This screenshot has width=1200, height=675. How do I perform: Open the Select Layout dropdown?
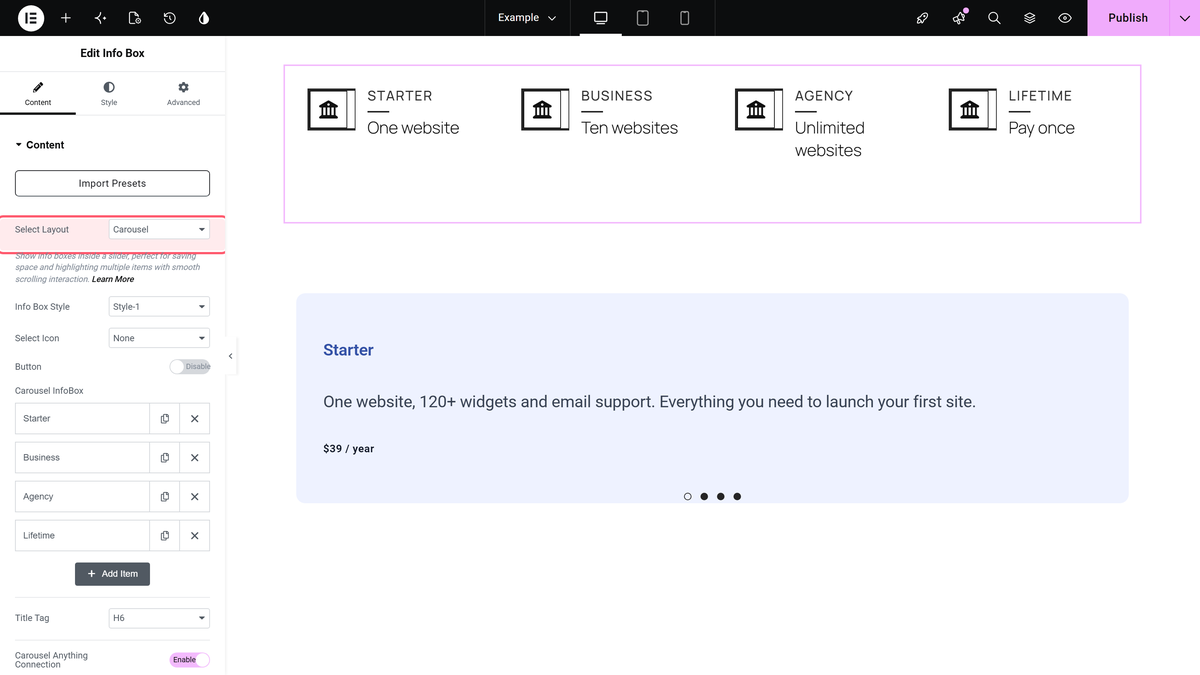coord(159,230)
